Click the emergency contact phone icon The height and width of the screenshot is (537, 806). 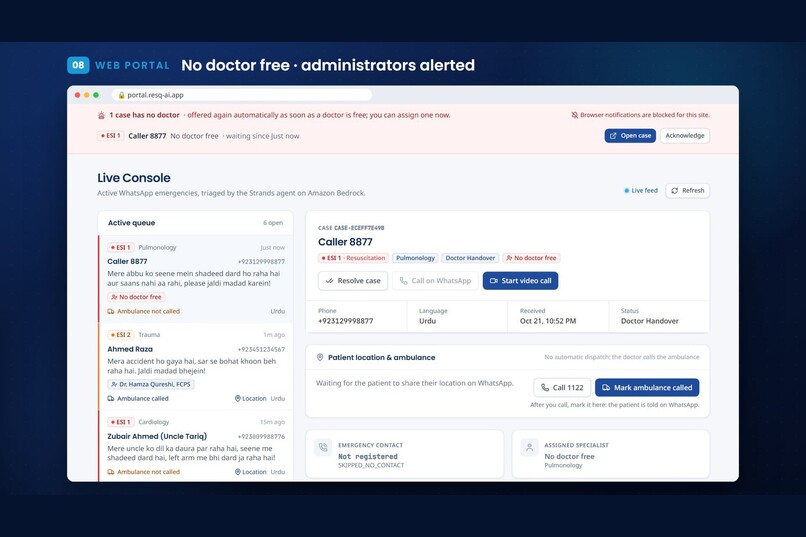click(323, 448)
